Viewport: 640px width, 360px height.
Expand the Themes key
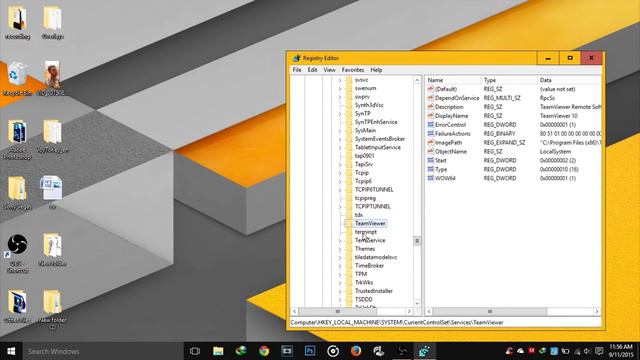[340, 249]
